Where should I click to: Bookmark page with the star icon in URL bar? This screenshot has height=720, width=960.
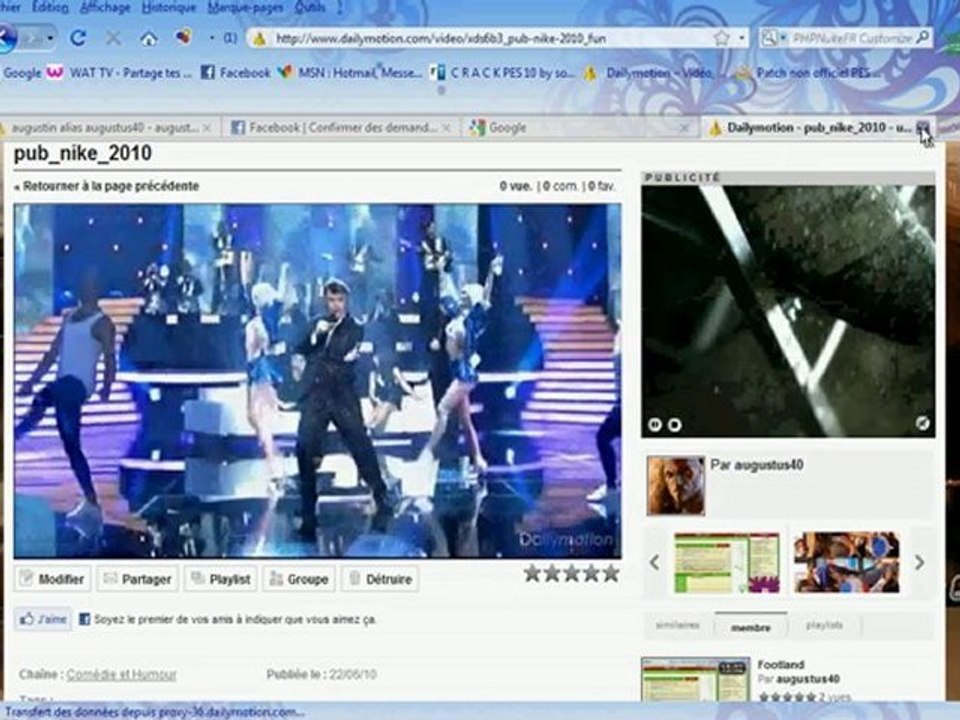tap(722, 39)
